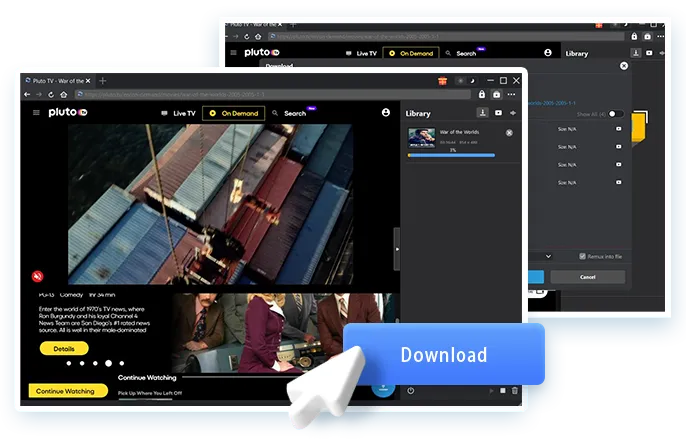
Task: Open the home page in the front window
Action: point(63,94)
